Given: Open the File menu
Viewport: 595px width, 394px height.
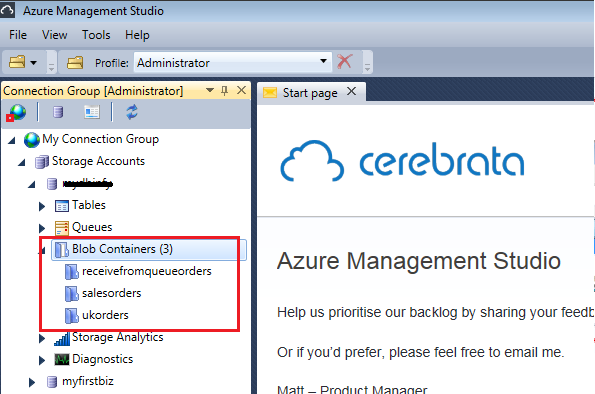Looking at the screenshot, I should click(18, 35).
